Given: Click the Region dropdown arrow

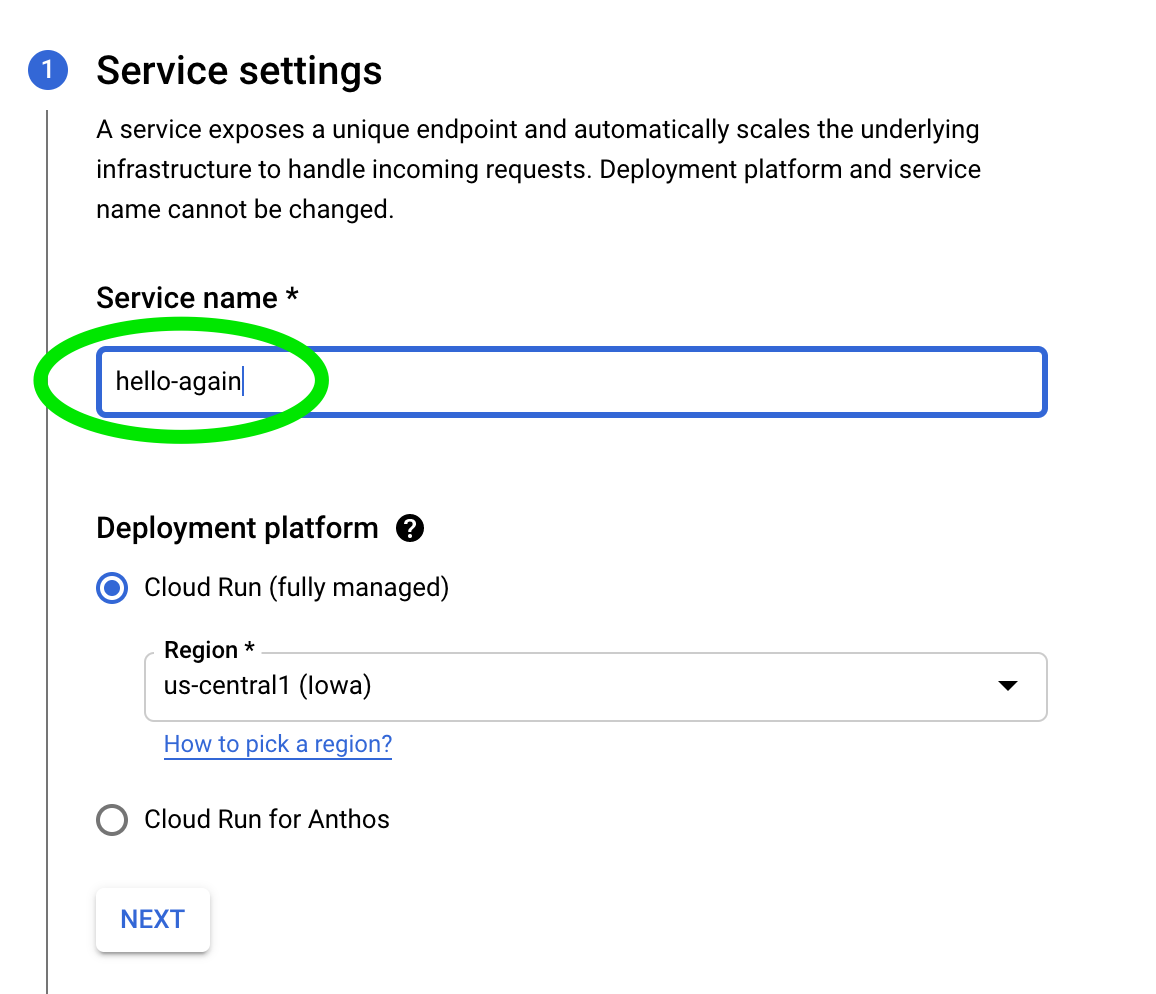Looking at the screenshot, I should pos(1008,686).
